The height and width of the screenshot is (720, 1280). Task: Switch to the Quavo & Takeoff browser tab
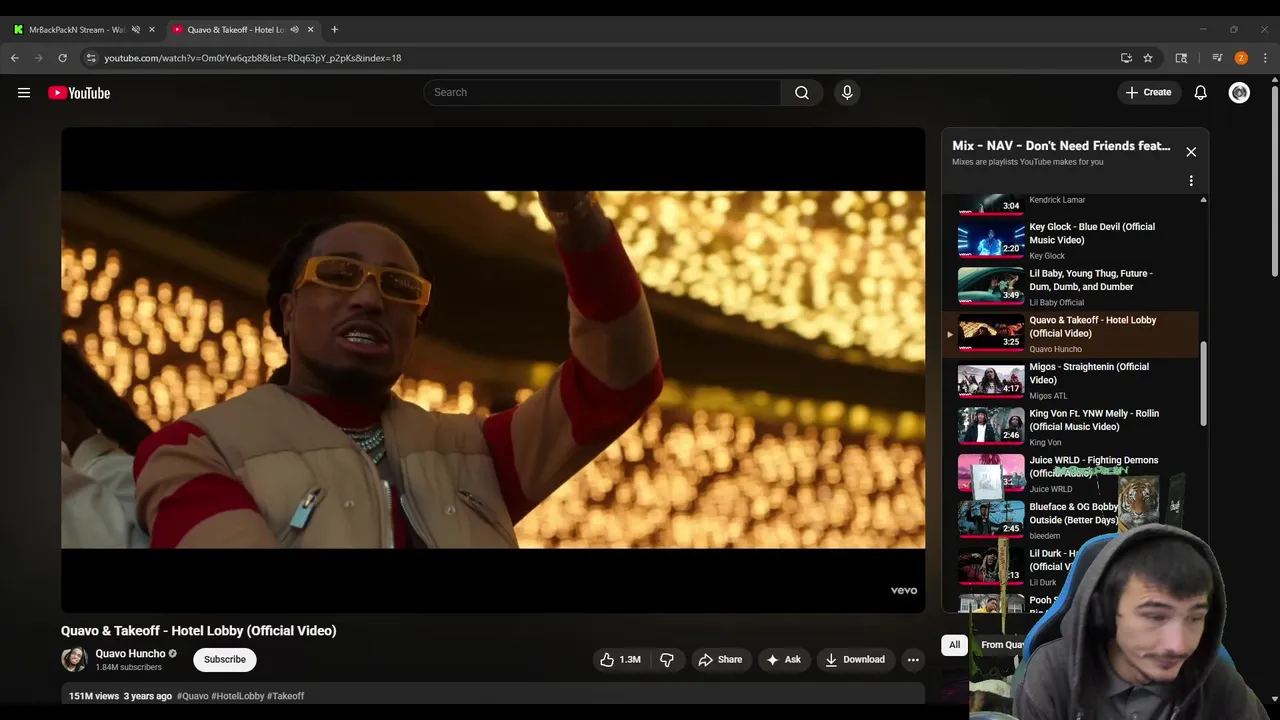coord(236,30)
